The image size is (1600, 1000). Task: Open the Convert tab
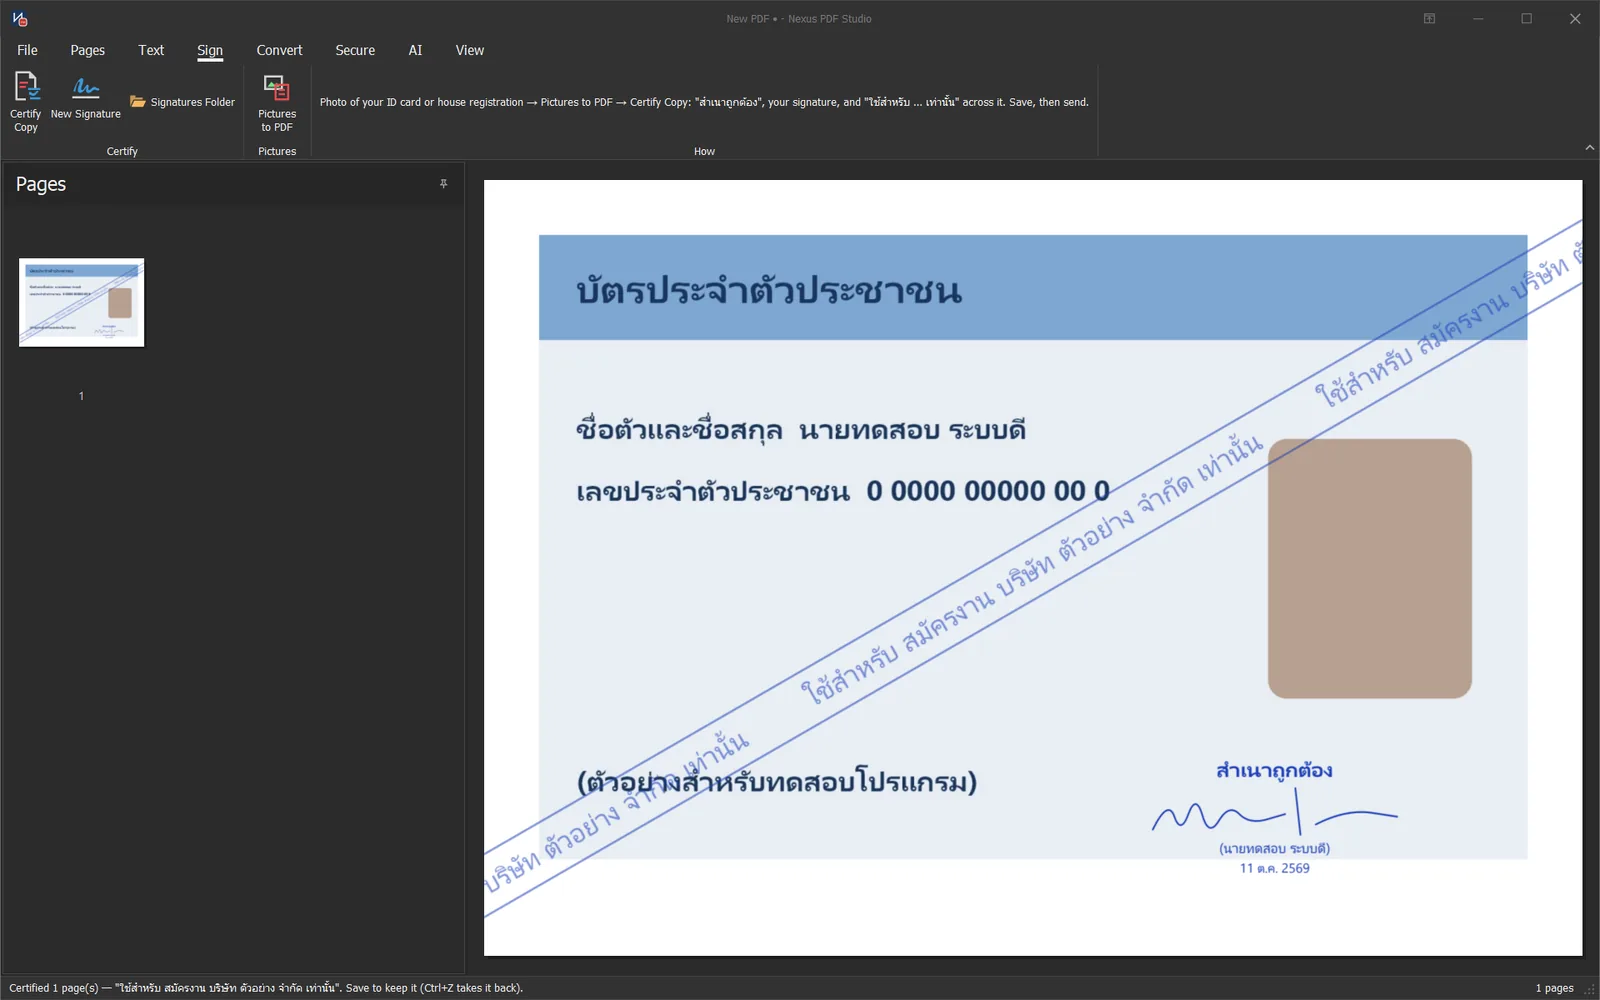pyautogui.click(x=279, y=50)
